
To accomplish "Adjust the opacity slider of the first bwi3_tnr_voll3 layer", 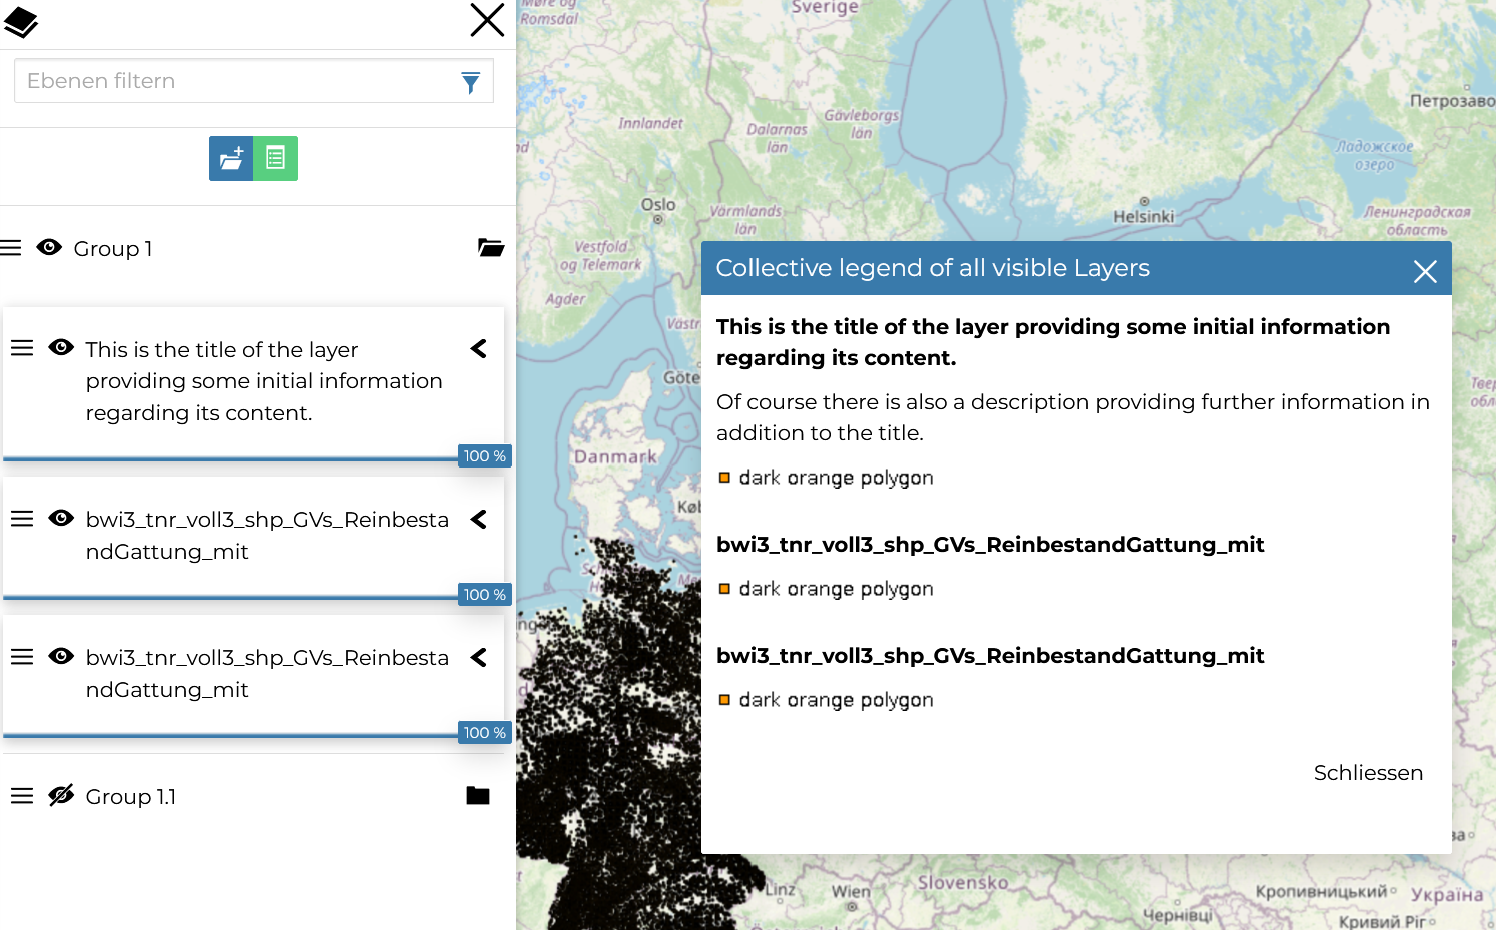I will [x=230, y=598].
